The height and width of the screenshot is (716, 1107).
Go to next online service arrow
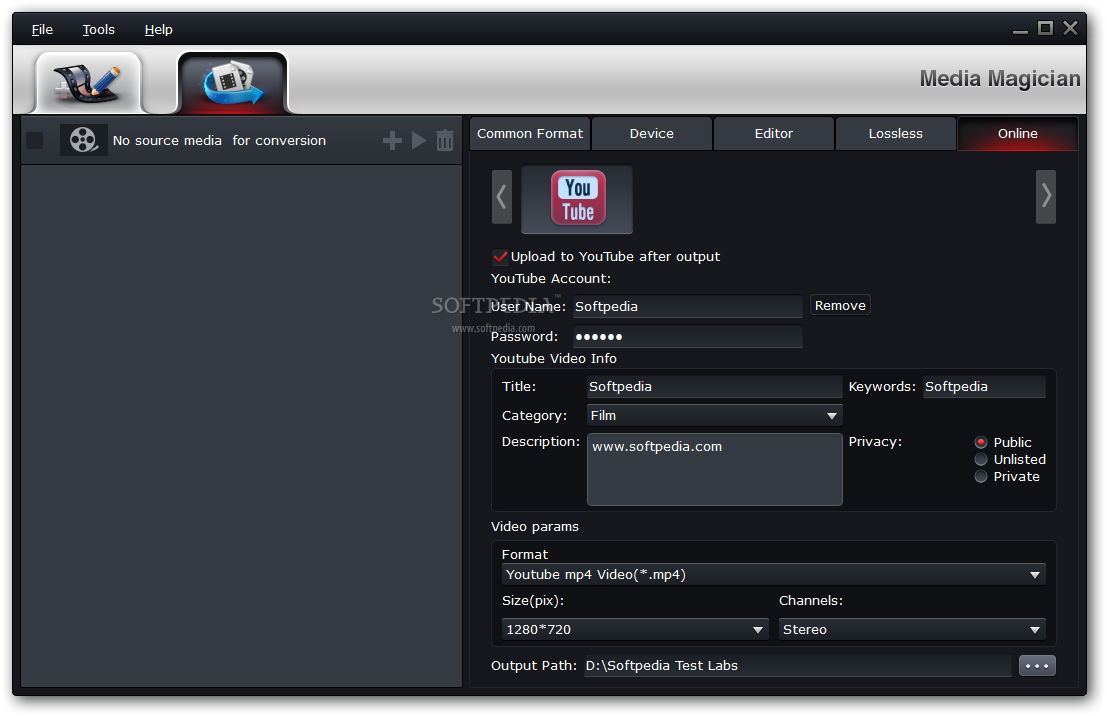1046,196
